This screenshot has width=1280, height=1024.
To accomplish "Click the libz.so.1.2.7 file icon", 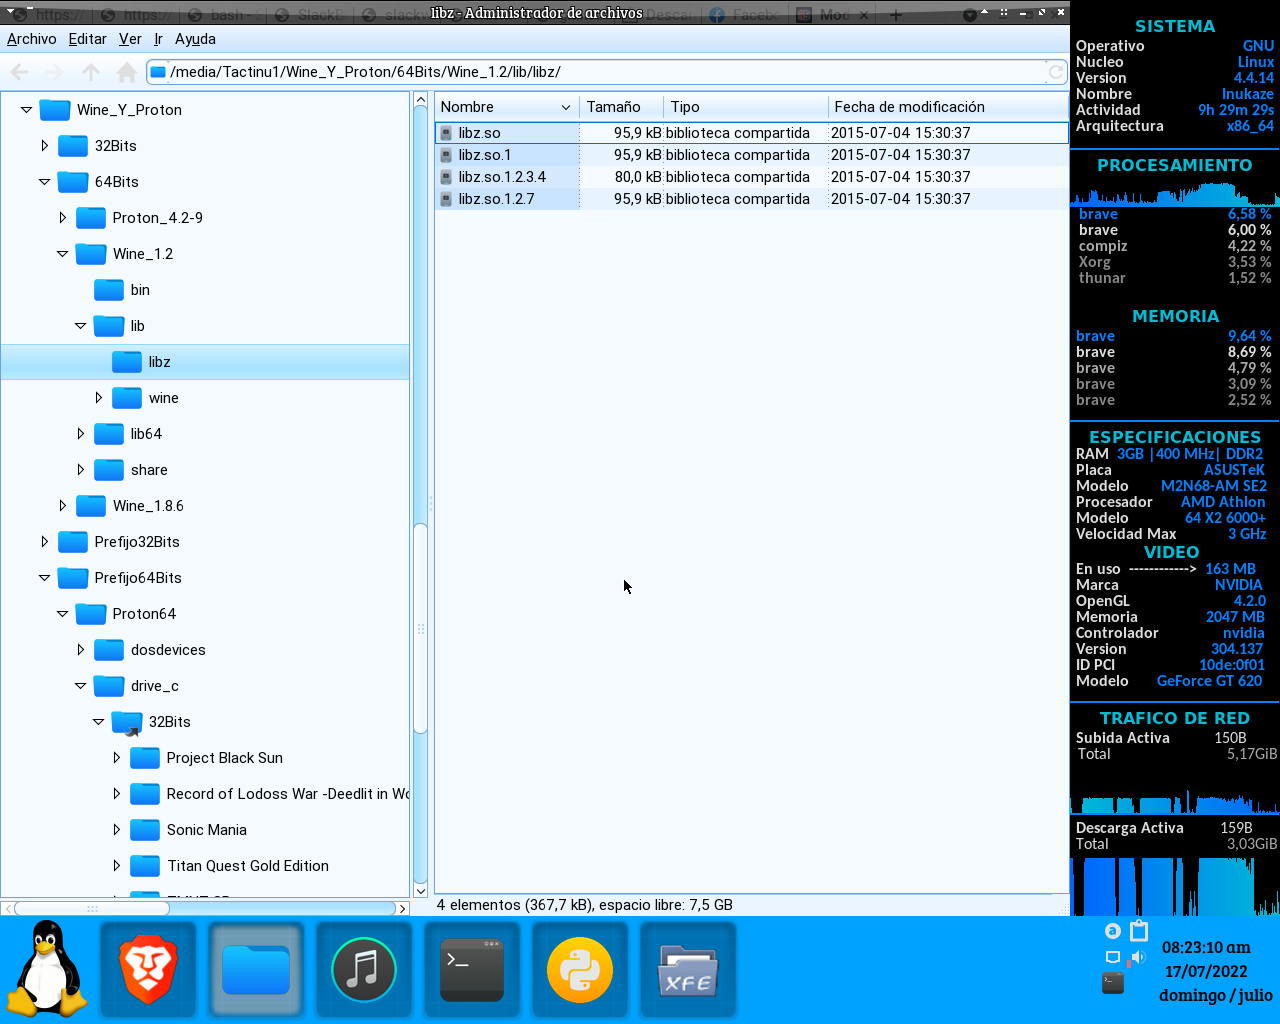I will [x=446, y=199].
